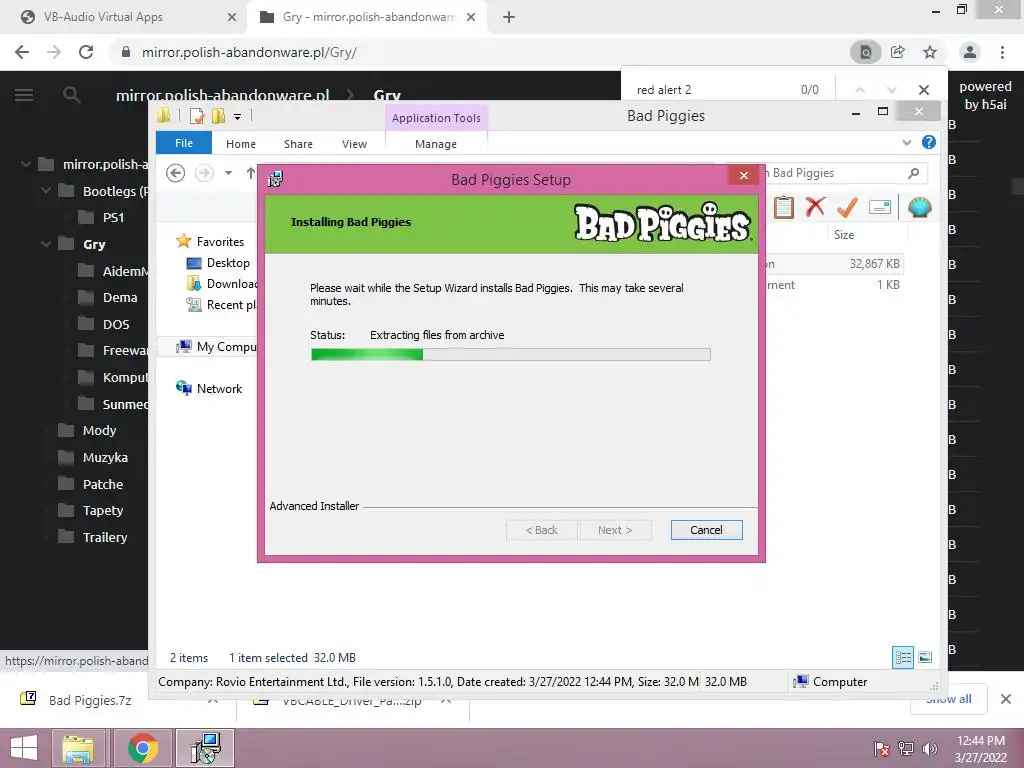Open Windows Start button

(24, 748)
